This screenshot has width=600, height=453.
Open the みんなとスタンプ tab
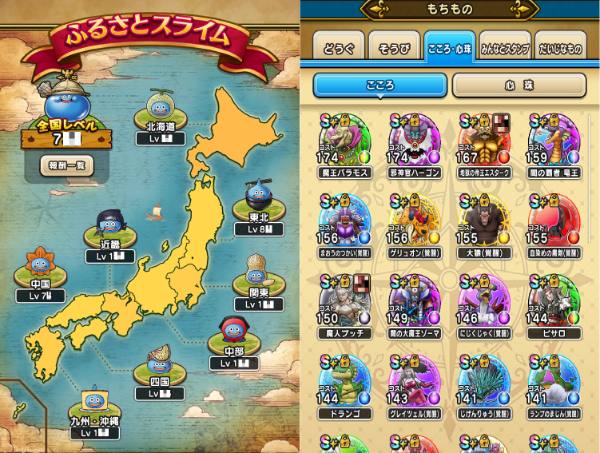(505, 47)
